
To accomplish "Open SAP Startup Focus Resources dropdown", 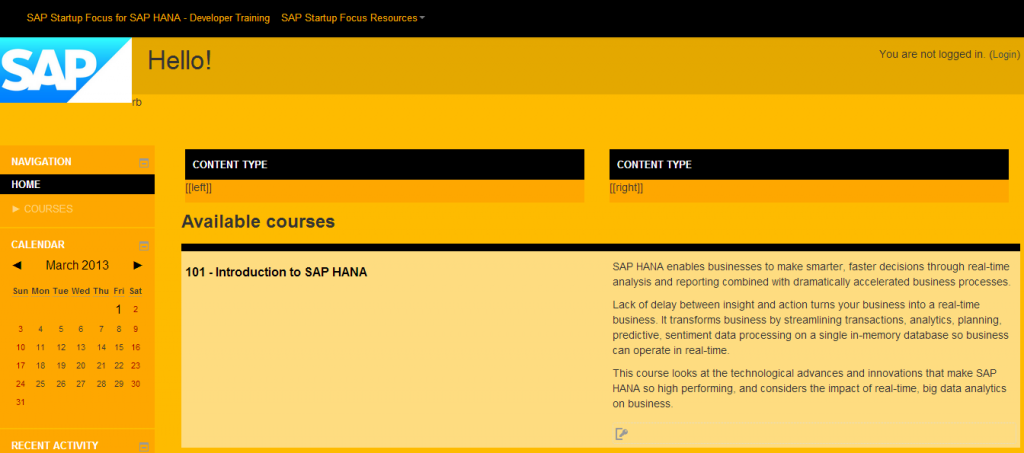I will [x=353, y=18].
